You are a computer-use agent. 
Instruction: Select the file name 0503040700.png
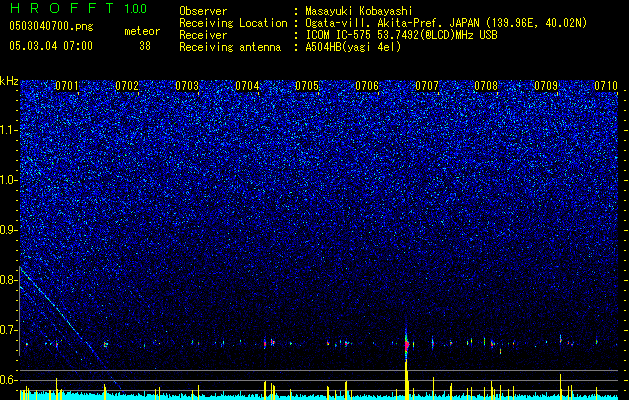[x=51, y=27]
